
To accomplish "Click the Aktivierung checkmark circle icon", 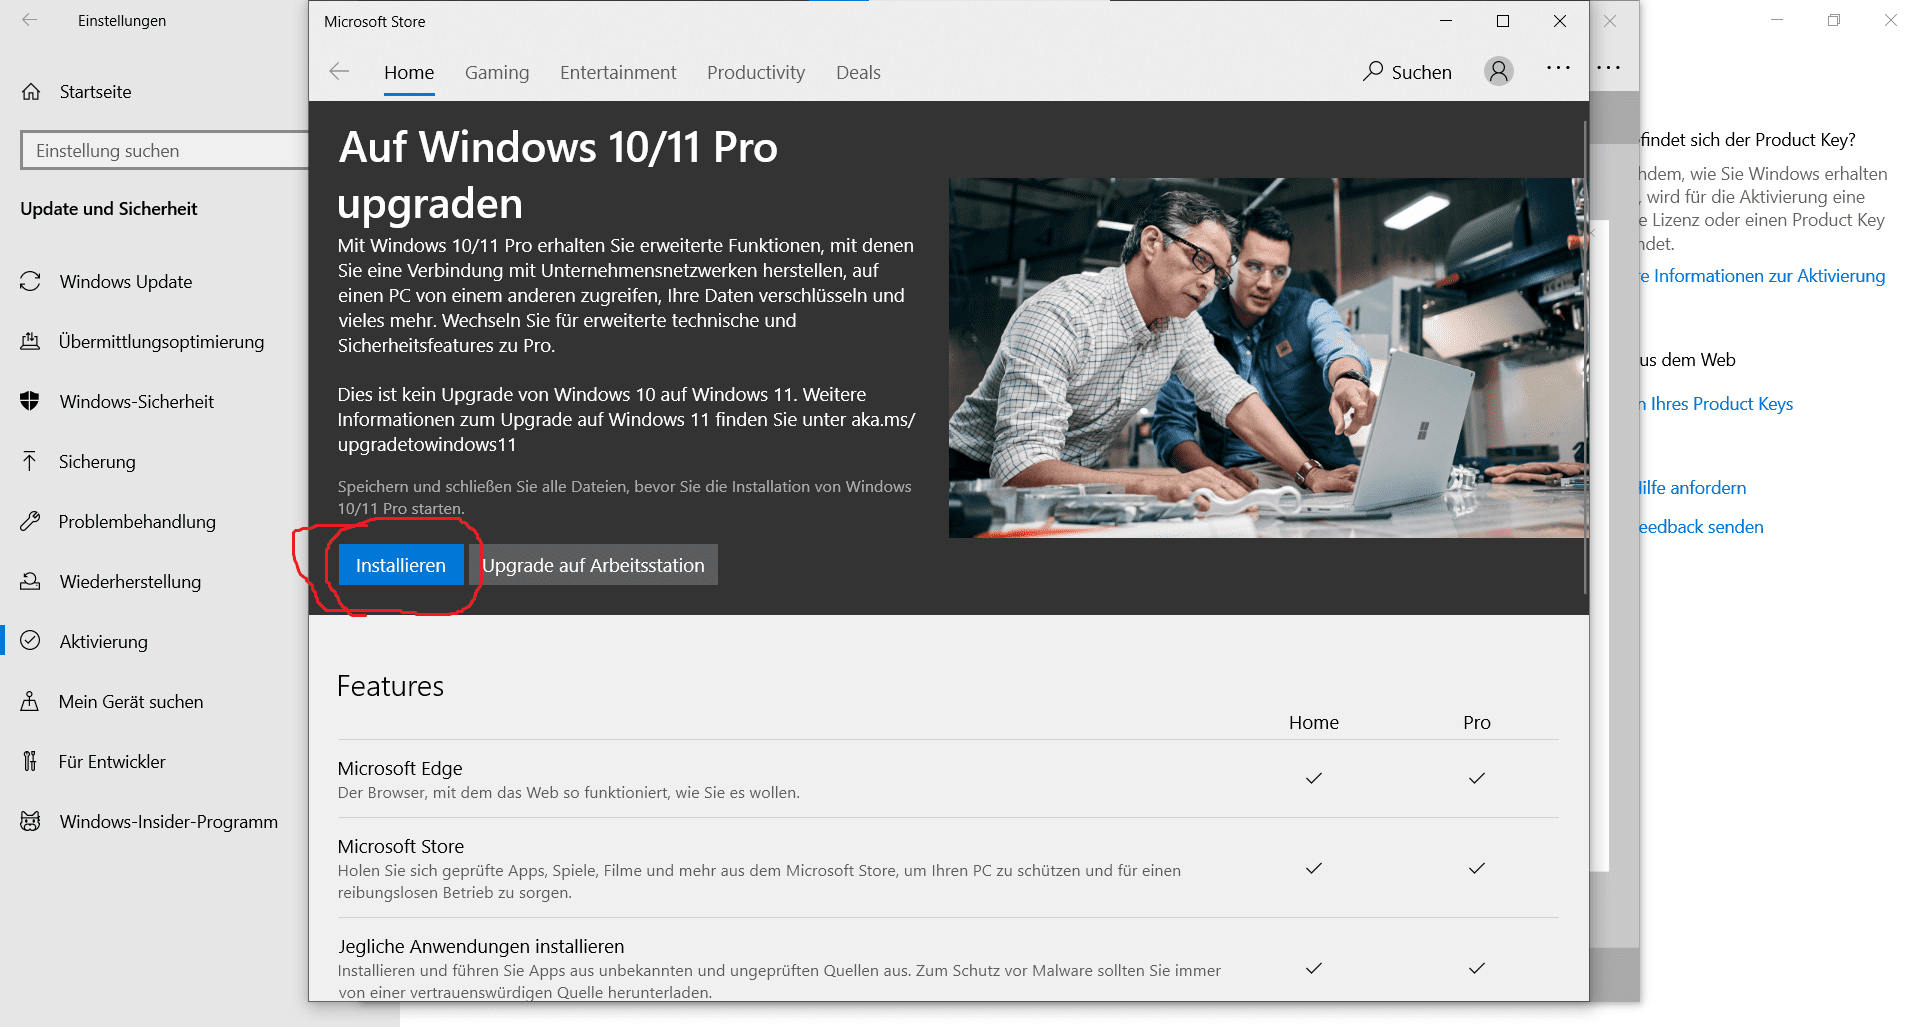I will [x=30, y=641].
